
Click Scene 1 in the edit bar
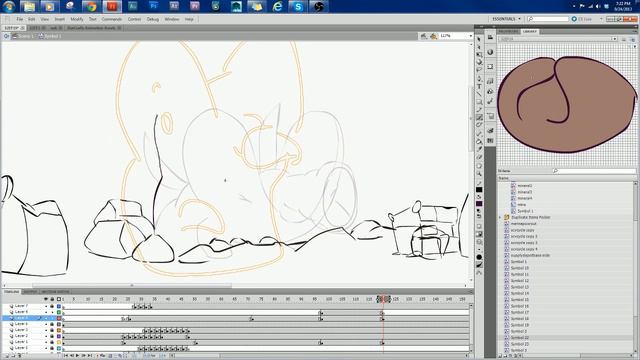25,36
